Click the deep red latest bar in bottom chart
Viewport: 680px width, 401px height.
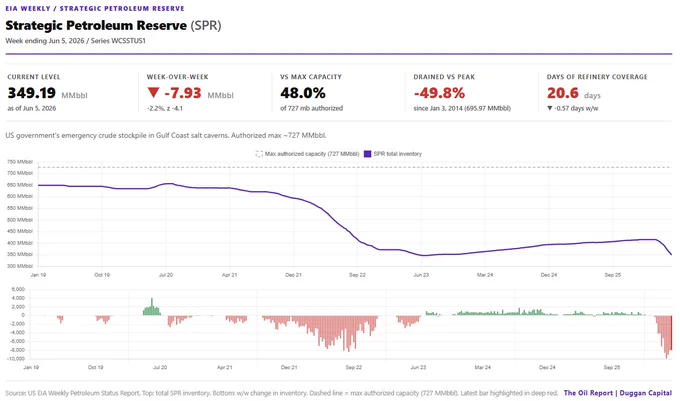click(671, 333)
